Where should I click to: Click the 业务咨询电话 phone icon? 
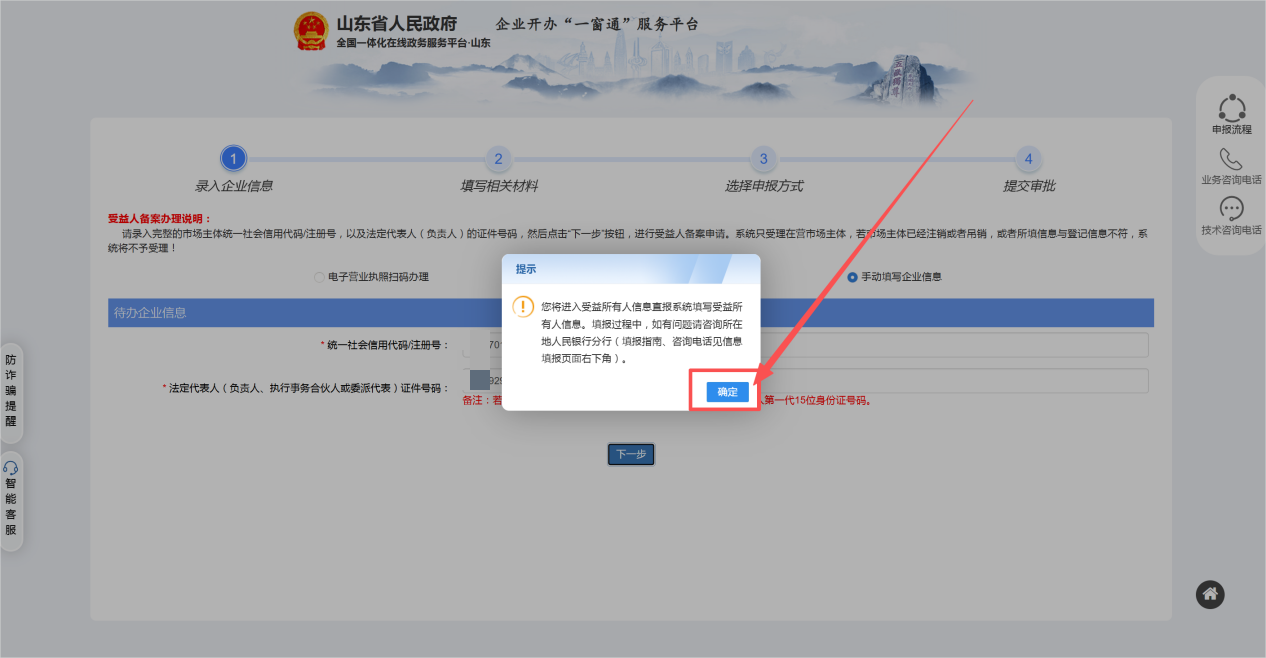pos(1231,160)
